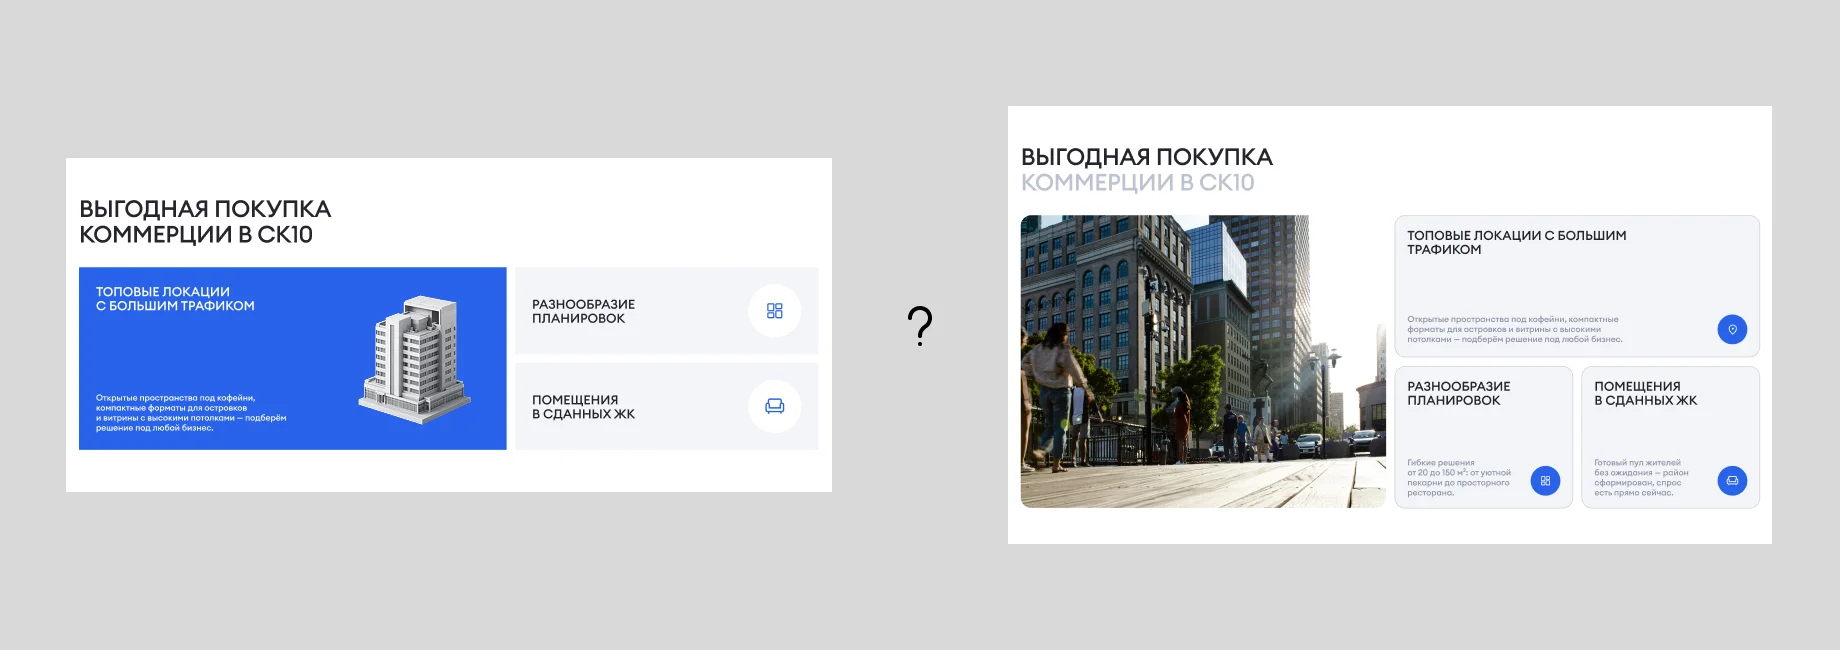Click the ВЫГОДНАЯ ПОКУПКА heading above the grey subheading
Viewport: 1840px width, 650px height.
click(1146, 157)
